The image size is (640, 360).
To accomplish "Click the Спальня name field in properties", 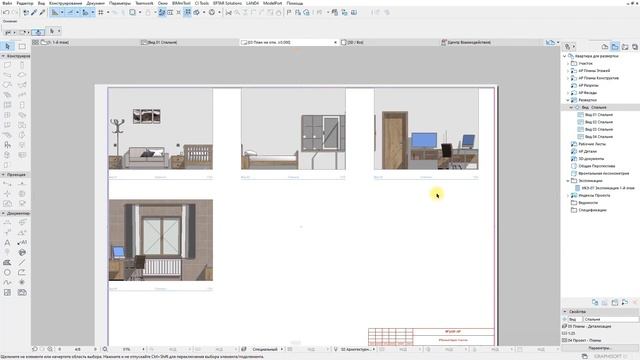I will (x=610, y=319).
